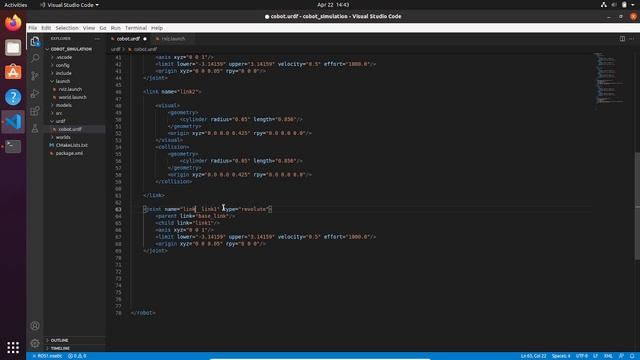Open the Testing flask icon view

point(35,129)
